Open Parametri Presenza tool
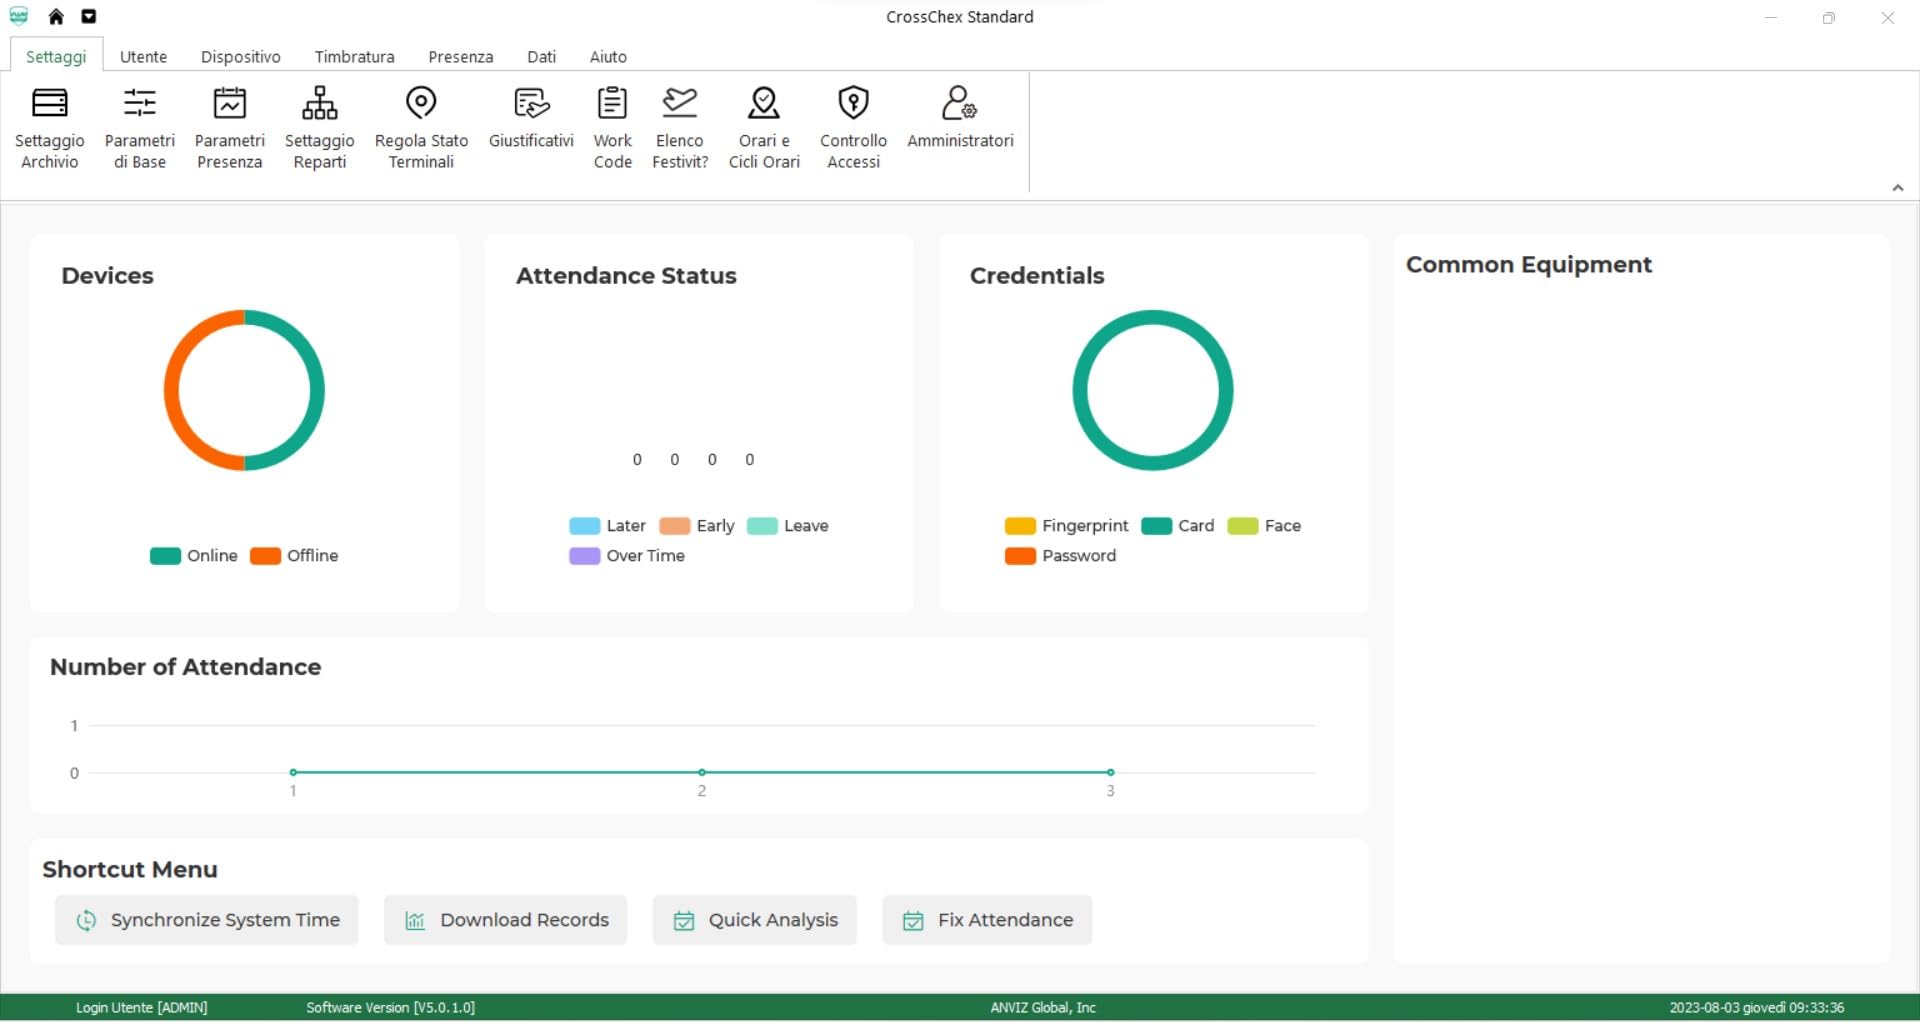 click(230, 129)
